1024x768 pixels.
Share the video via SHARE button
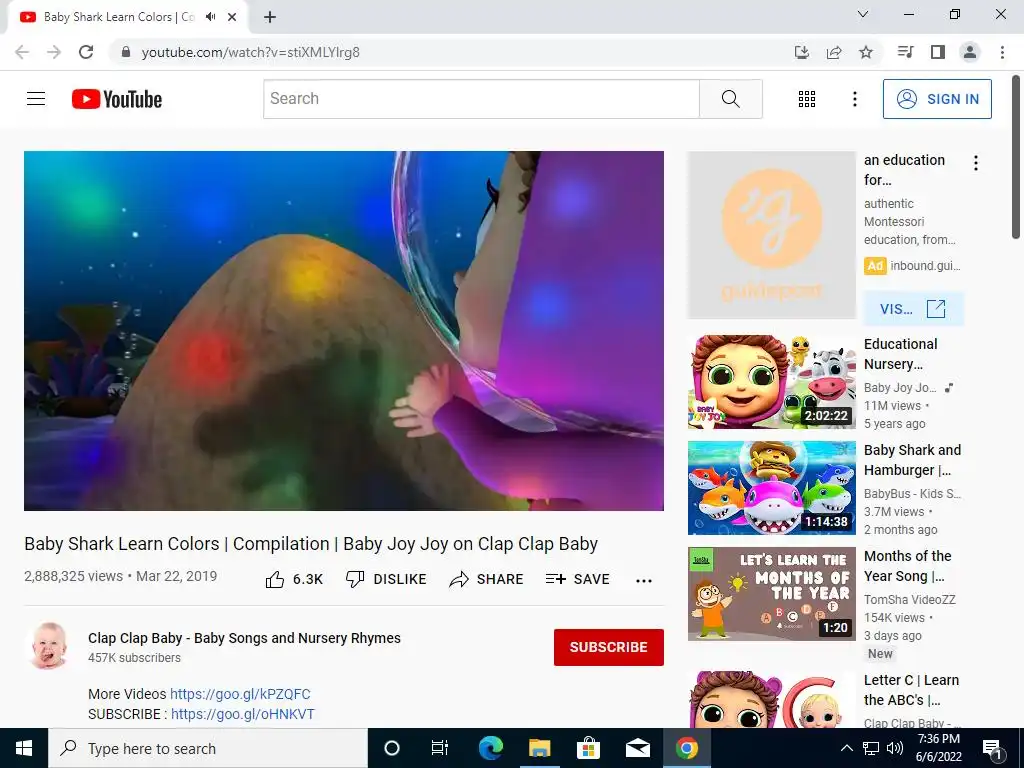[487, 579]
